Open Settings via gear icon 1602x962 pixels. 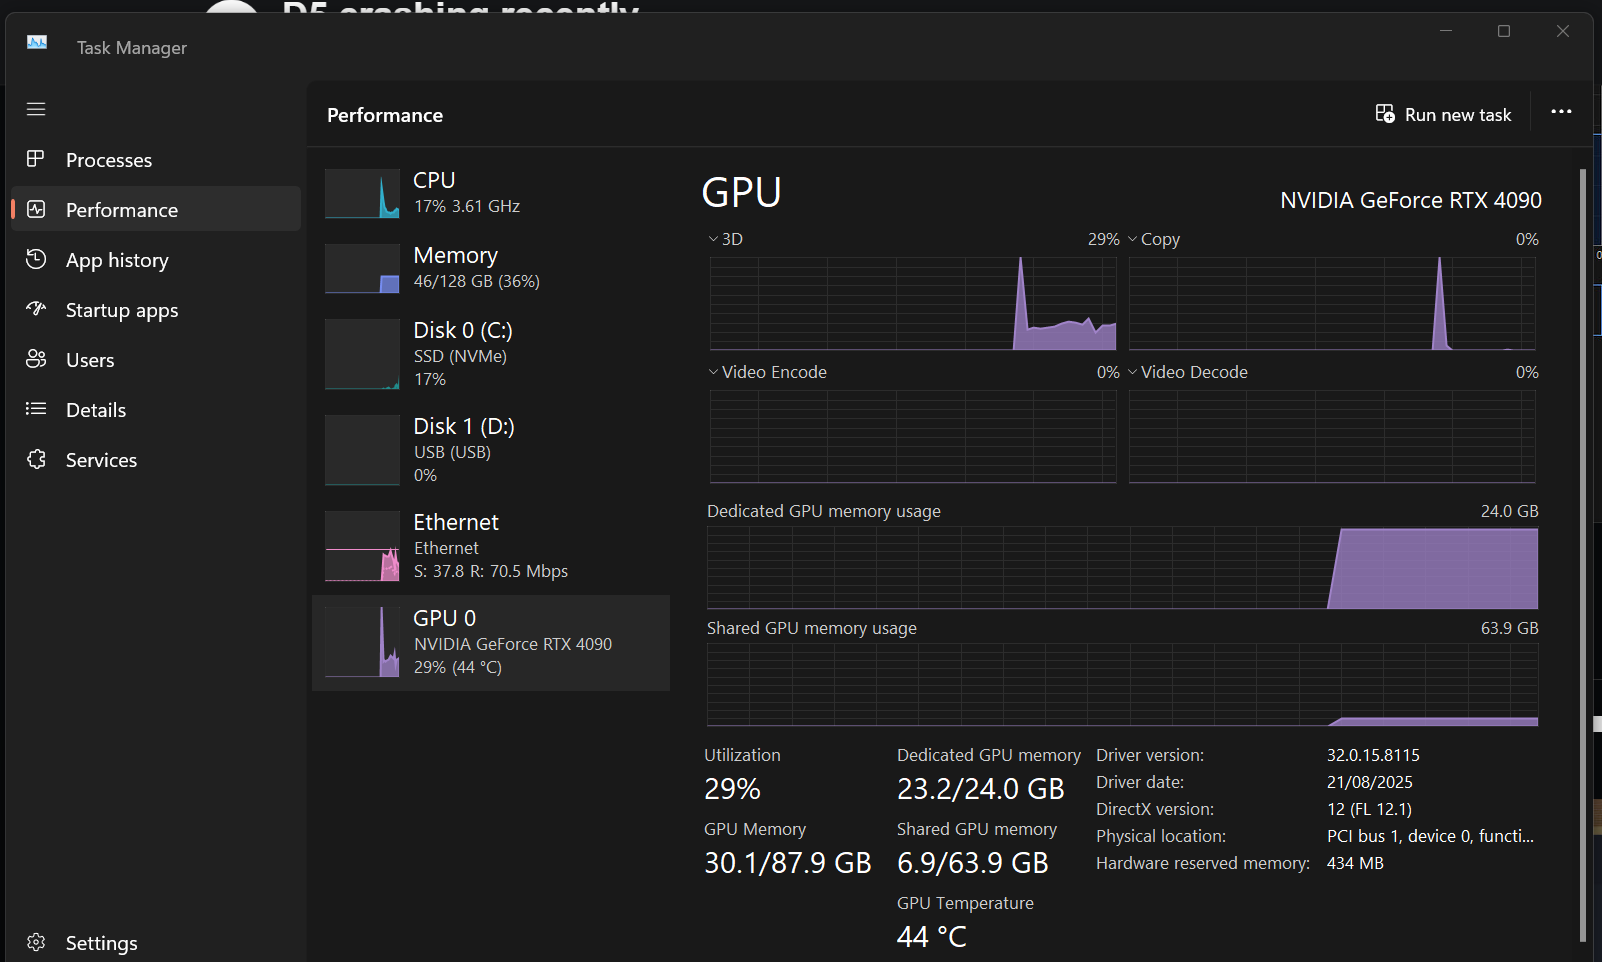[36, 942]
